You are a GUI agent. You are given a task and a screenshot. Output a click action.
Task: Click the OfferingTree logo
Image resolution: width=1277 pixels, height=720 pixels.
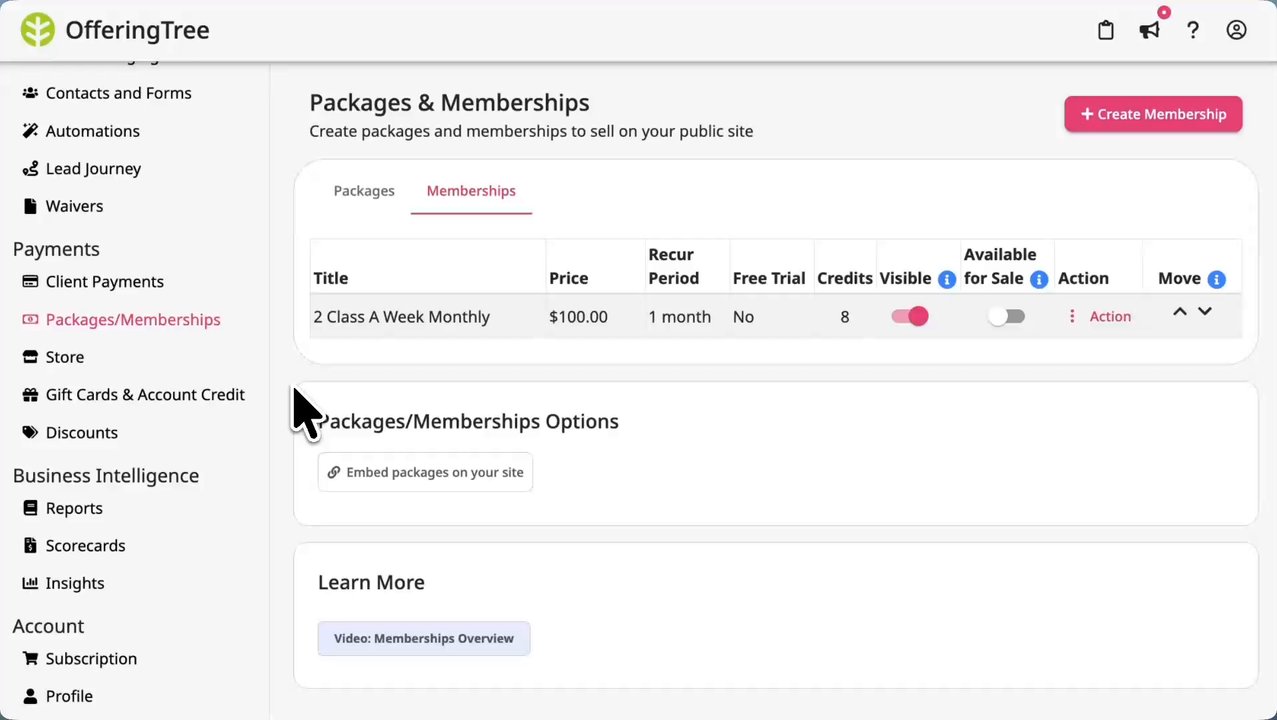point(115,30)
